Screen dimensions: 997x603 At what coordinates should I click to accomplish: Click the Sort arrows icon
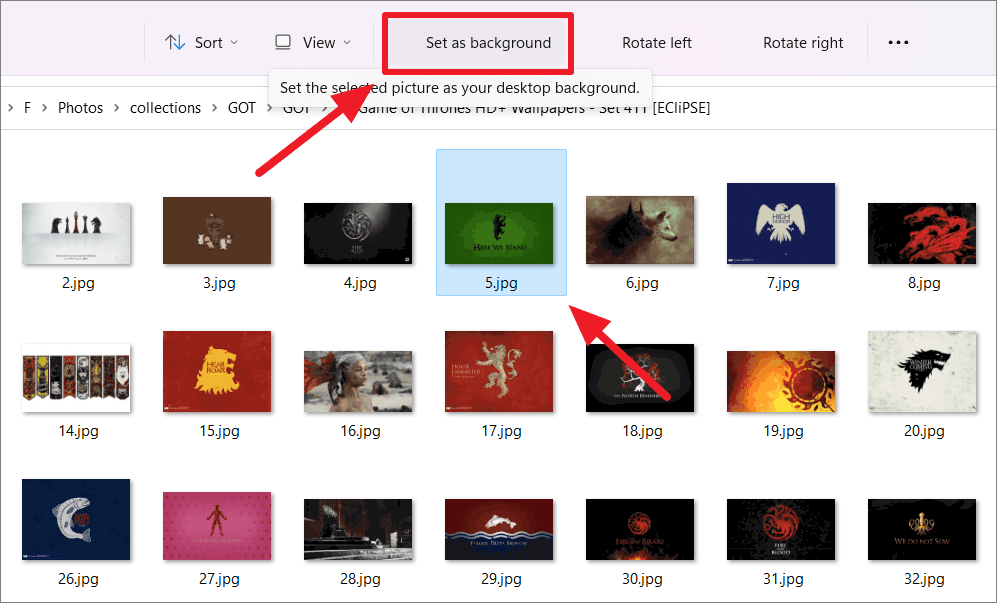tap(175, 43)
